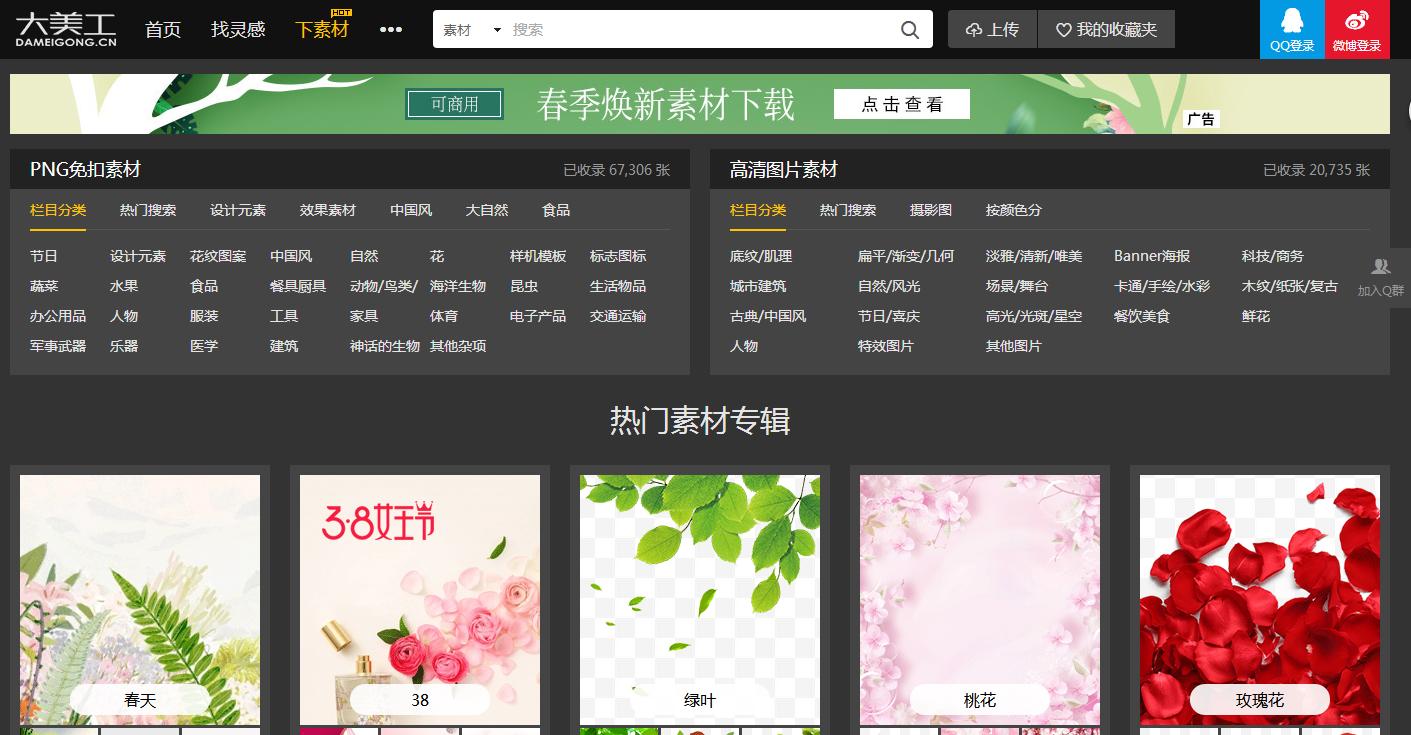Open the Banner海报 category link
The height and width of the screenshot is (735, 1411).
1151,256
